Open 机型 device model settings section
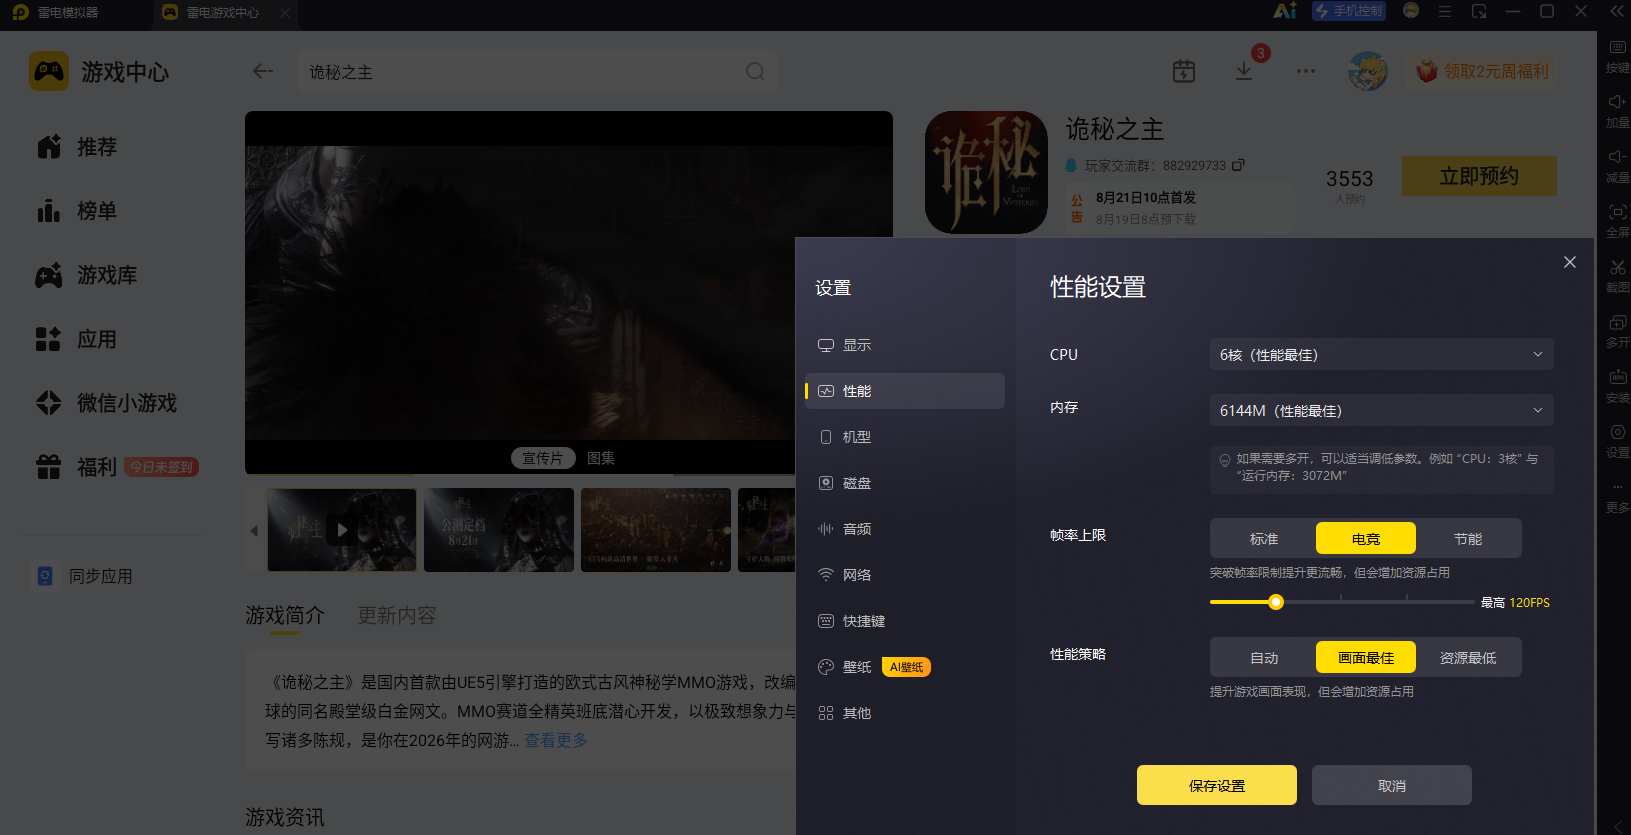1631x835 pixels. point(905,437)
